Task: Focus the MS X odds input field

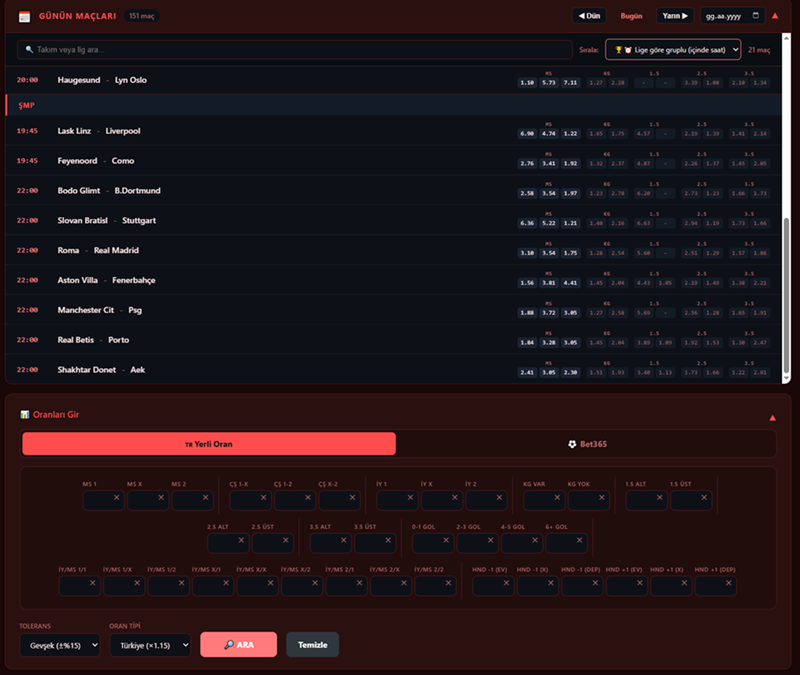Action: 148,500
